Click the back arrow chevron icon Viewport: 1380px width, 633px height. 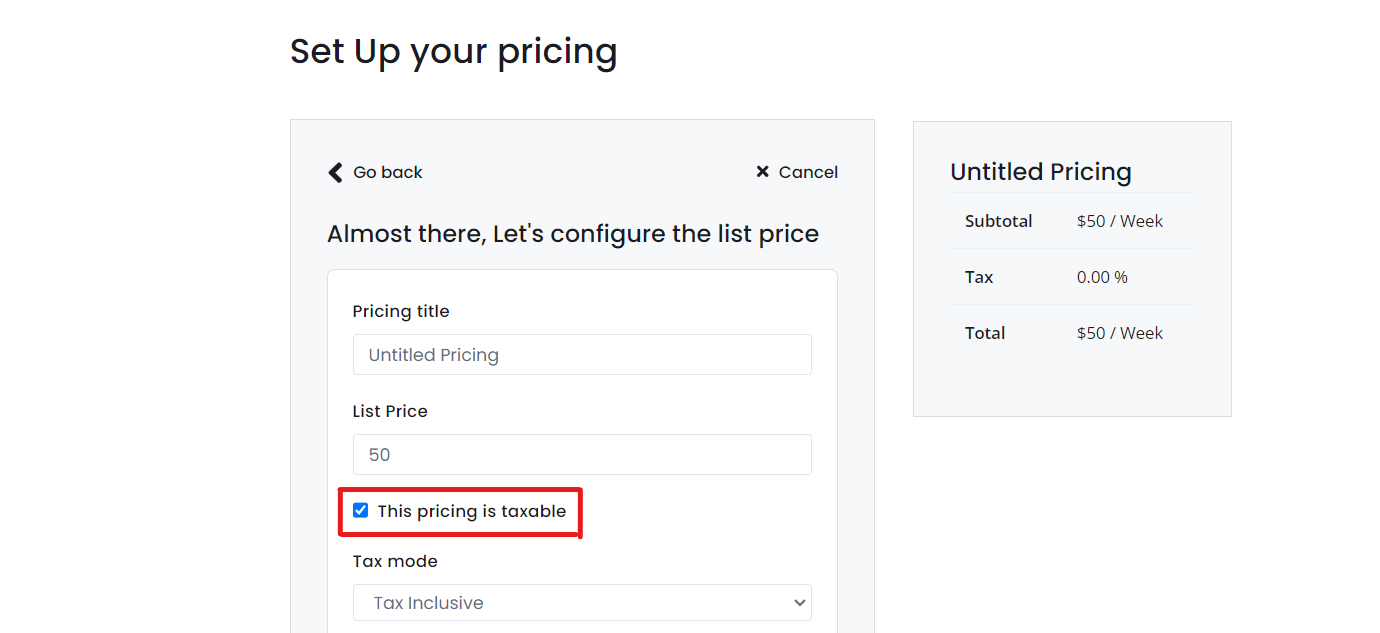click(335, 172)
